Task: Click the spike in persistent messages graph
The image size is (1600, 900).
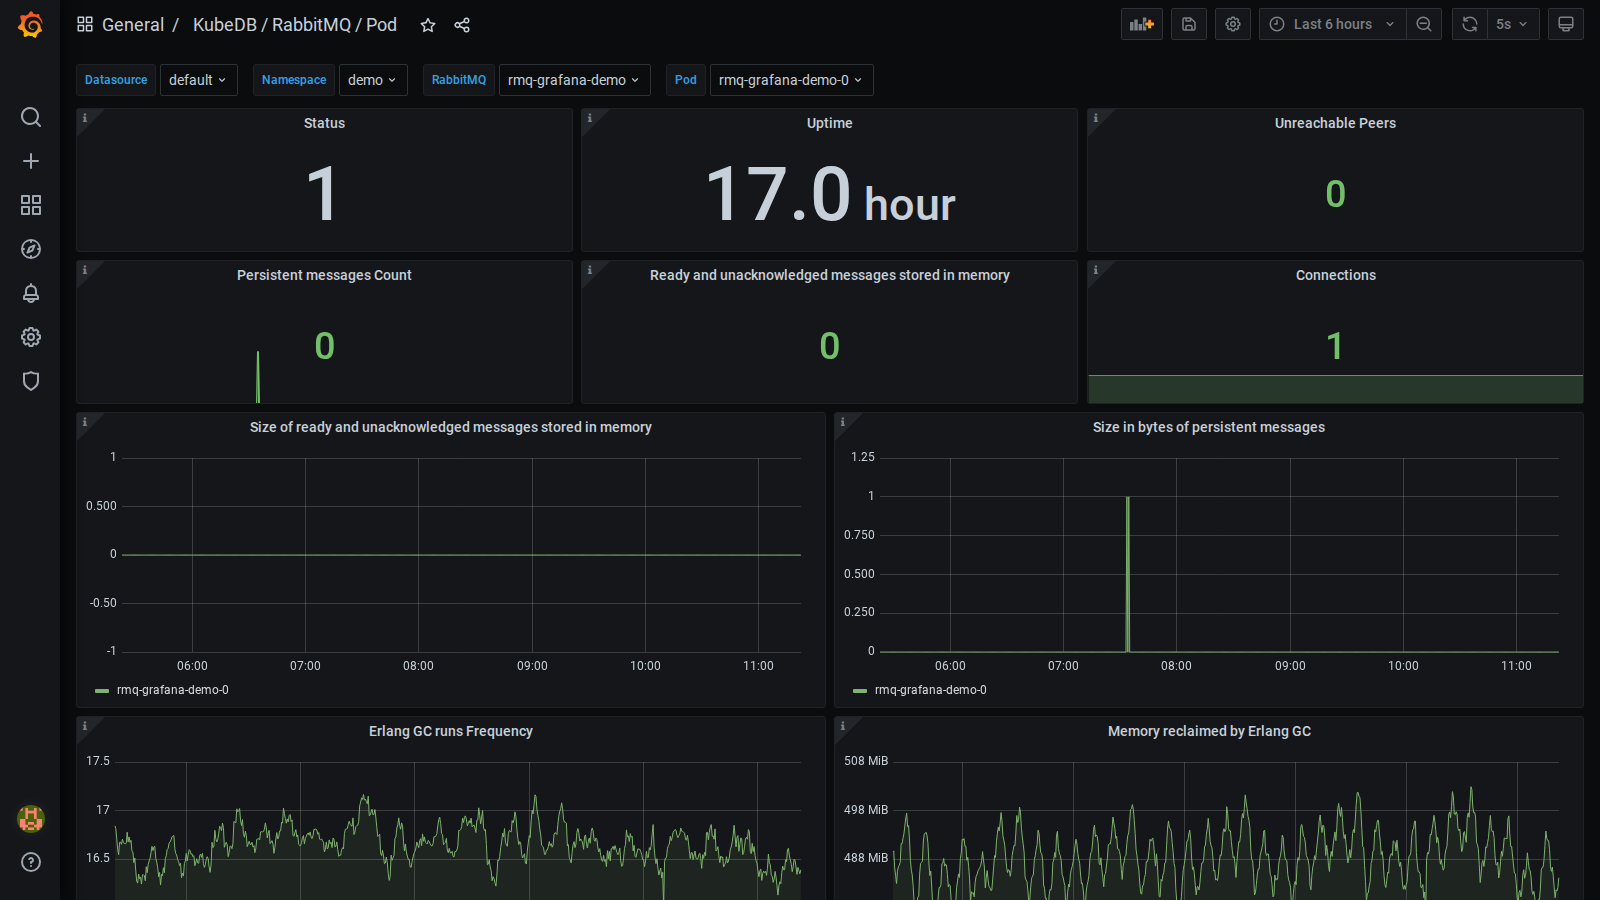Action: point(1128,574)
